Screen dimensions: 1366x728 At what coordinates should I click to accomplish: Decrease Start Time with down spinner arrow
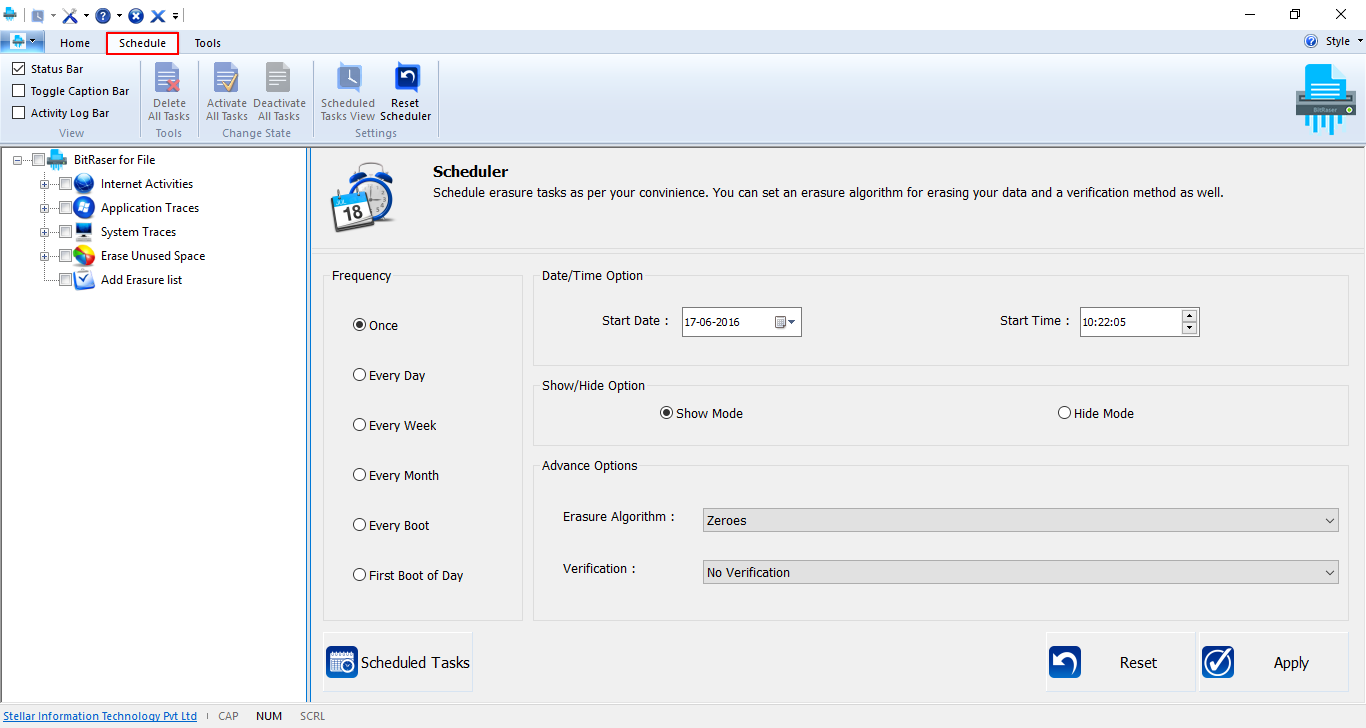point(1189,328)
